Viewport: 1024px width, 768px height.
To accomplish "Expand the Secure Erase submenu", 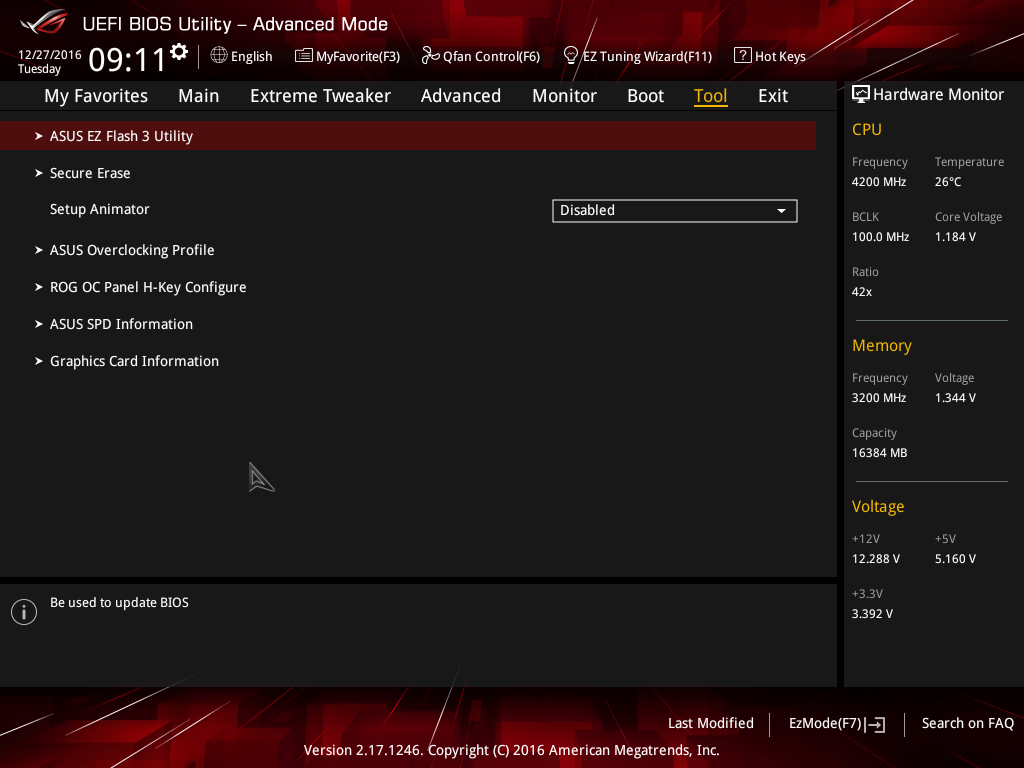I will tap(90, 173).
